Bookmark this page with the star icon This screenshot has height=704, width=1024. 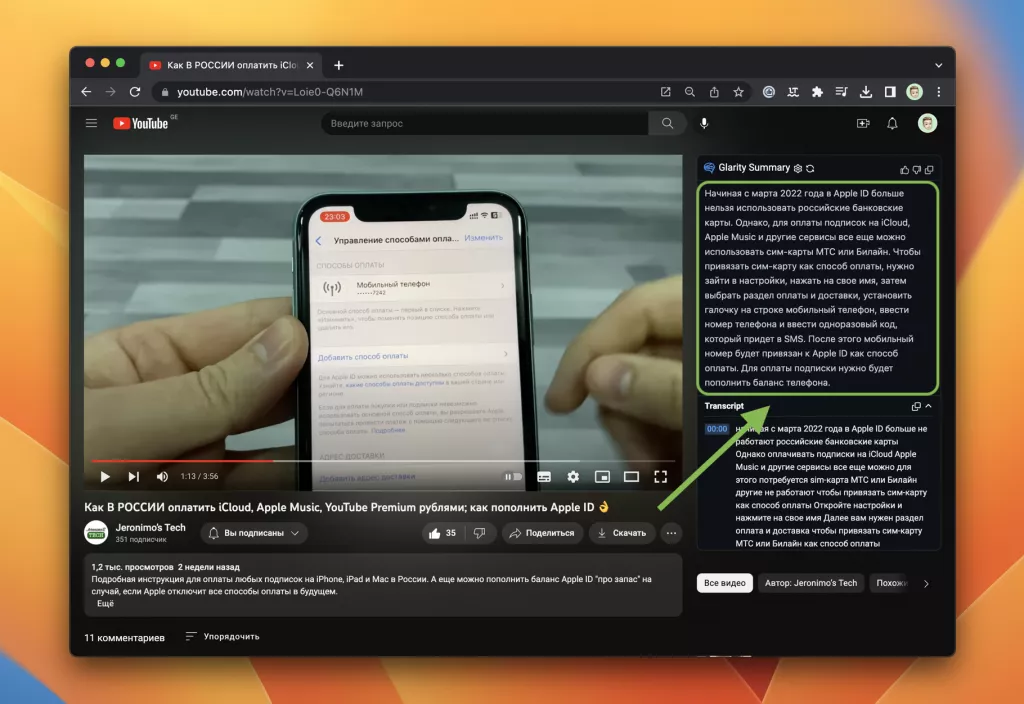pyautogui.click(x=738, y=92)
